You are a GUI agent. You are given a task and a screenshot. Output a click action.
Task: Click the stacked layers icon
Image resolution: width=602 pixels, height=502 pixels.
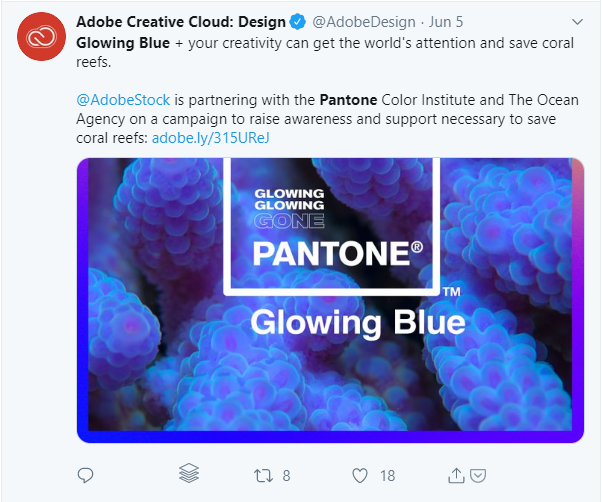[189, 473]
